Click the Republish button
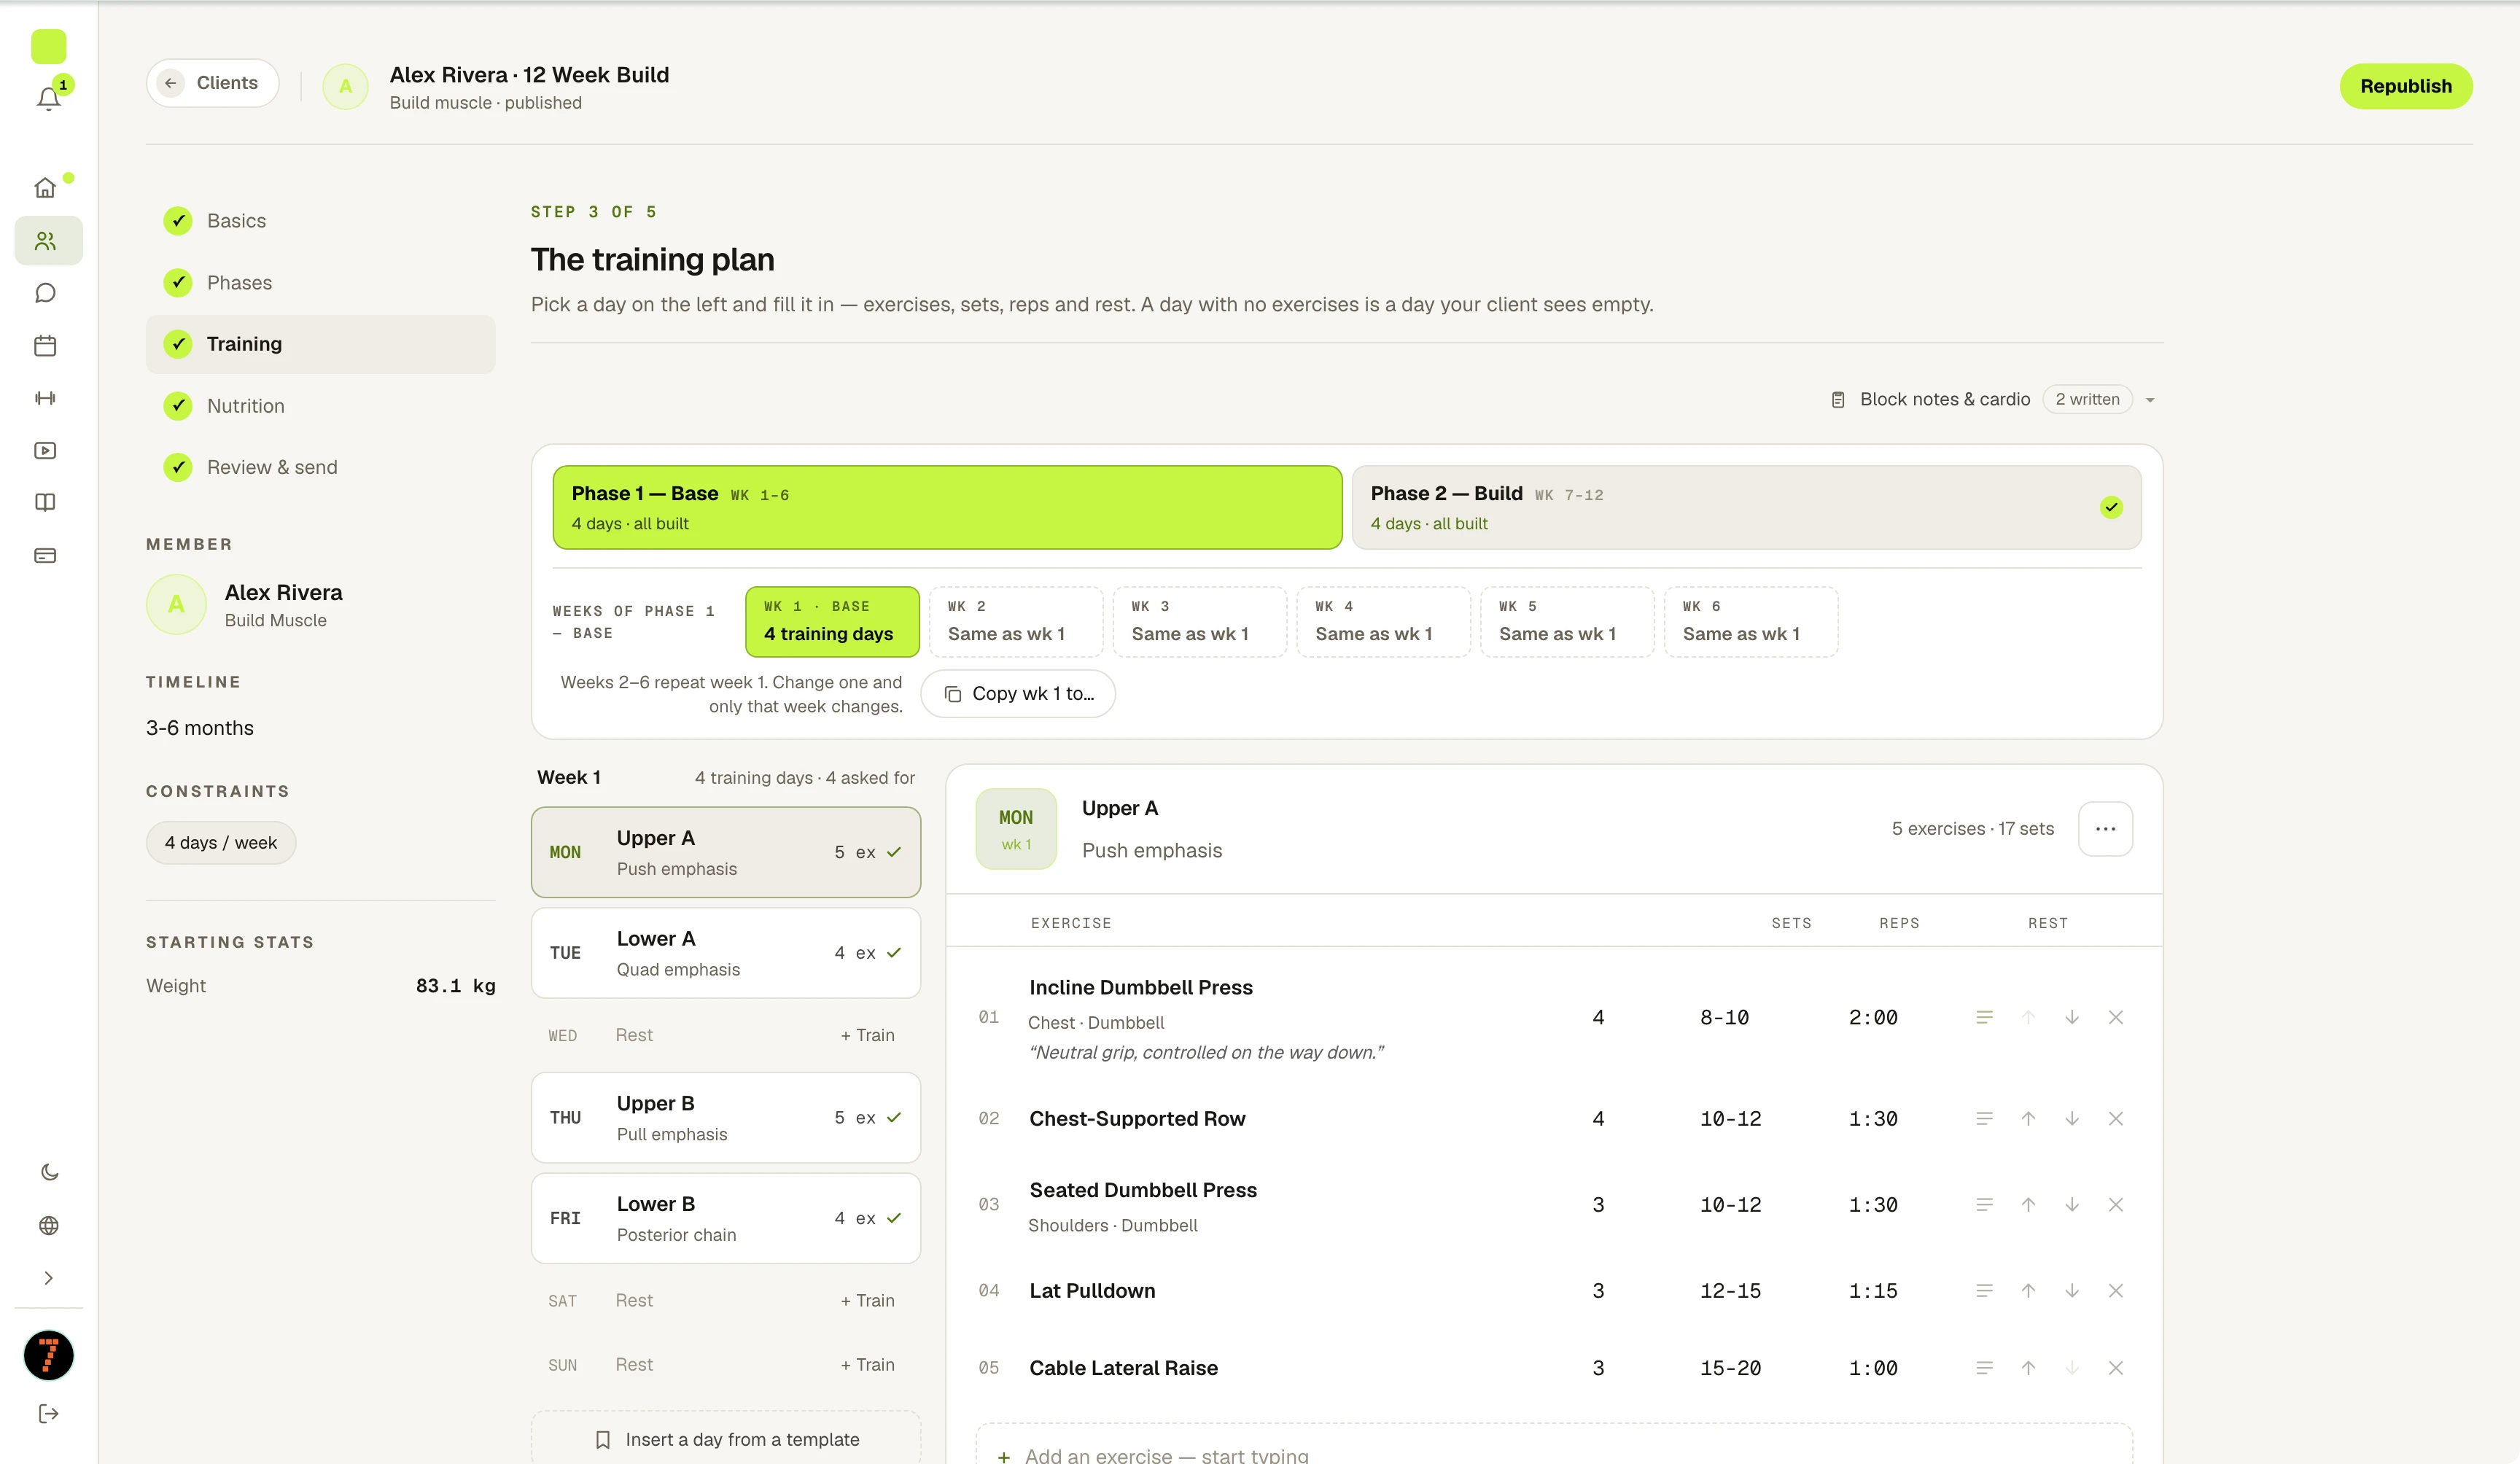This screenshot has width=2520, height=1464. pos(2405,86)
